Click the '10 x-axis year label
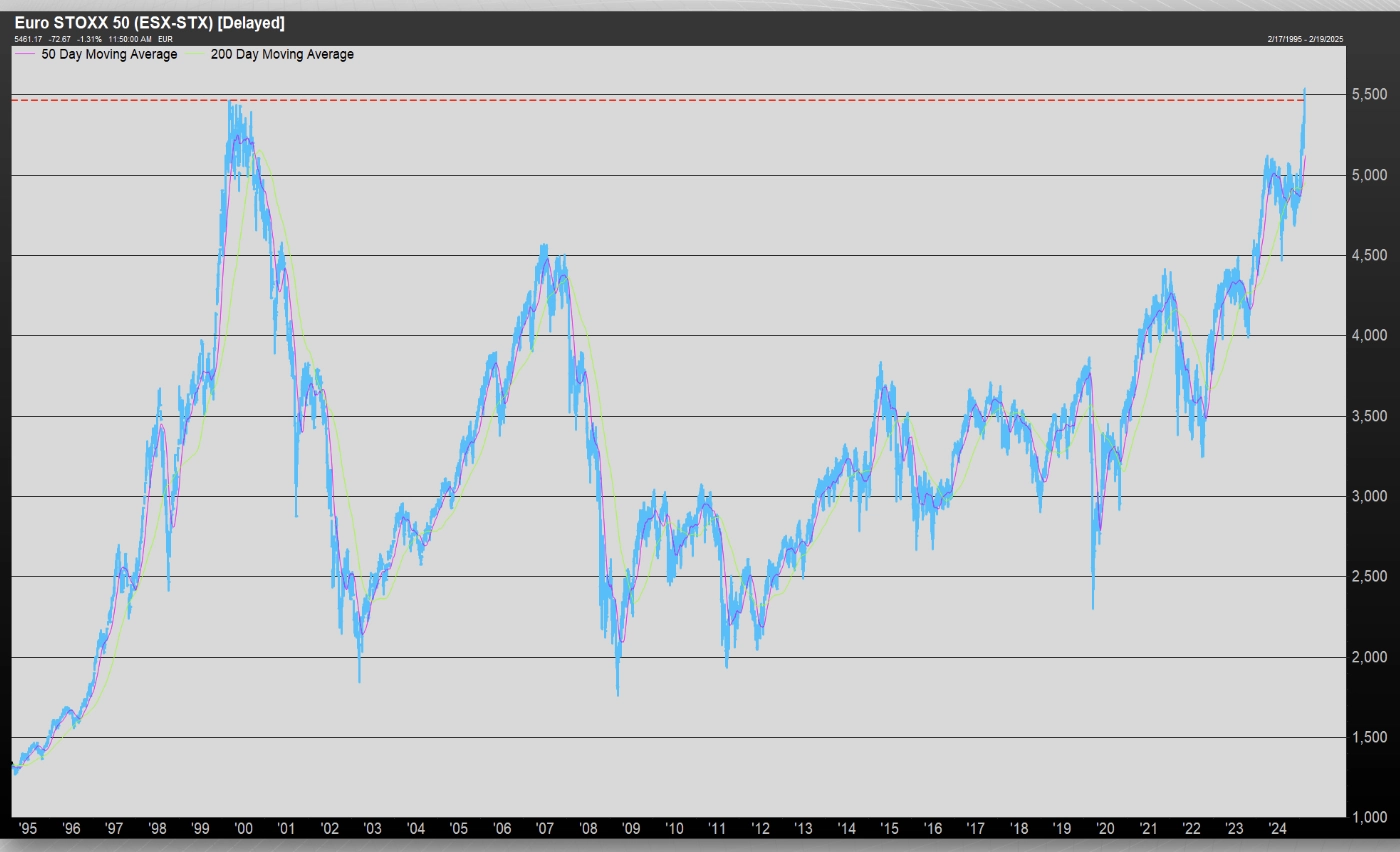Screen dimensions: 1400x852 [674, 828]
